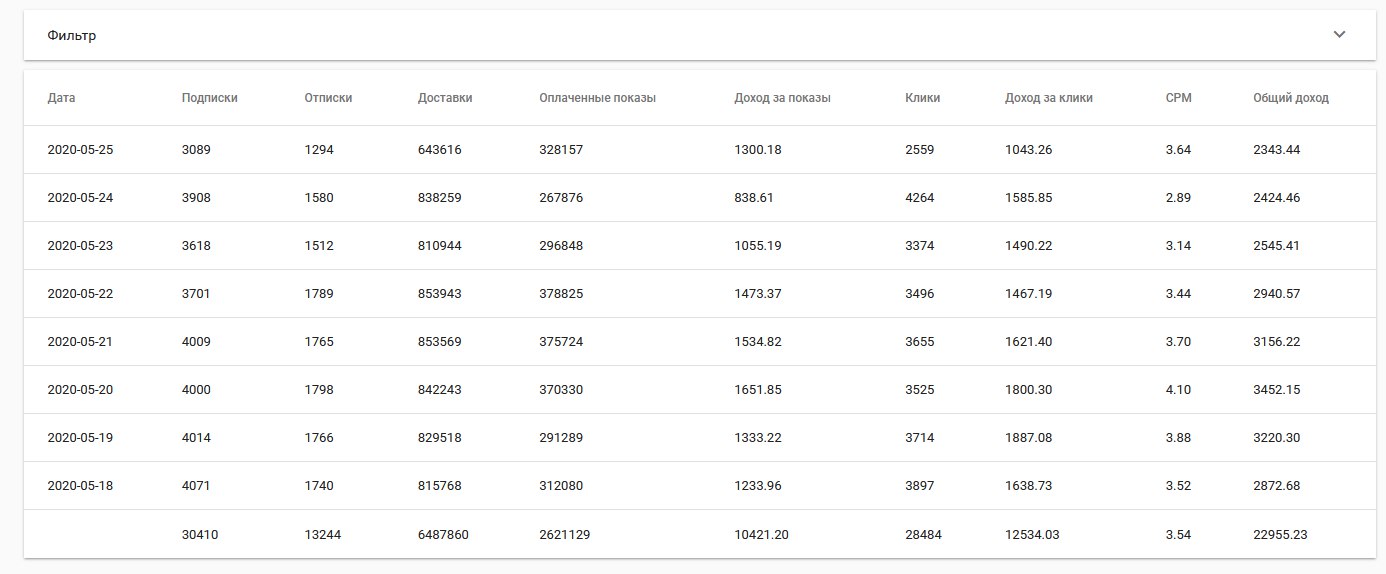
Task: Click CPM value 3.64
Action: pos(1178,150)
